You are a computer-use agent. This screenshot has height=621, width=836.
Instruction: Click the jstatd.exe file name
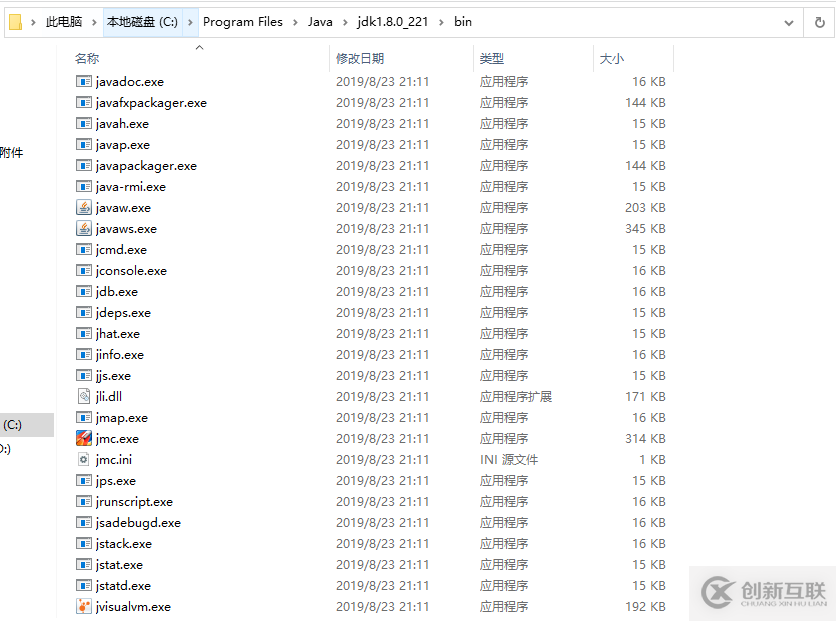pyautogui.click(x=123, y=586)
